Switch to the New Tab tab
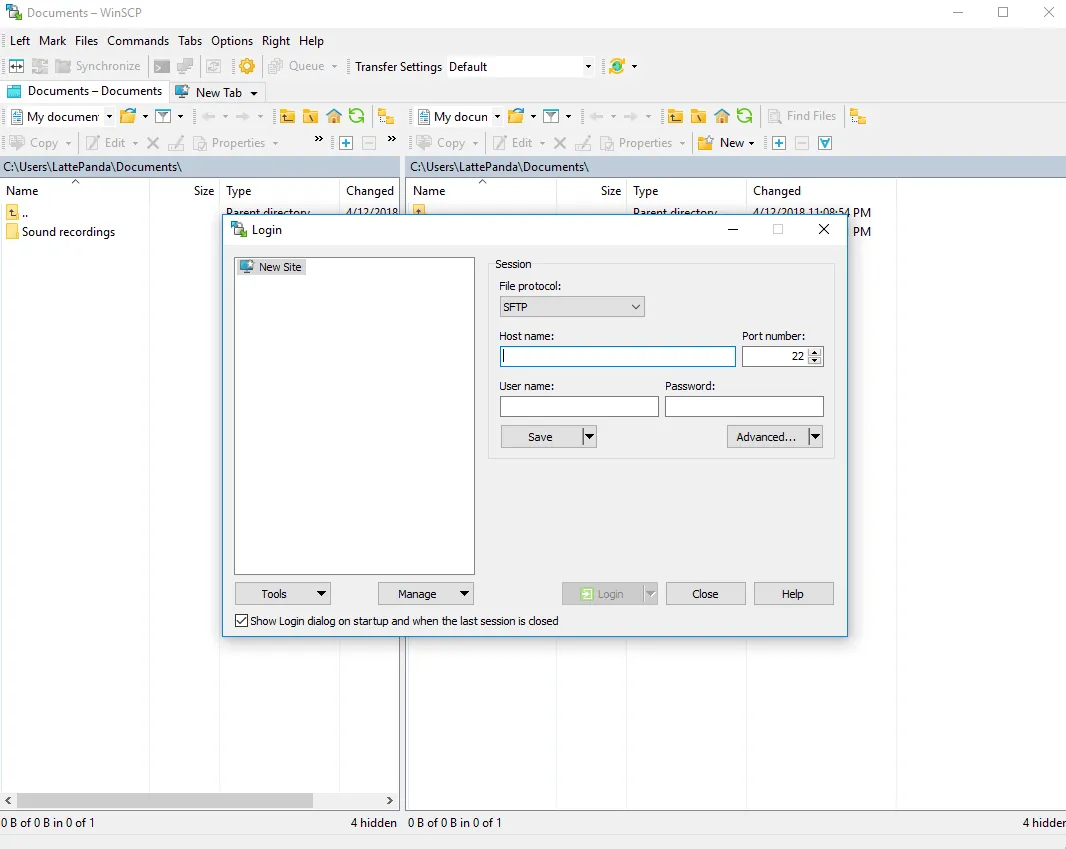 click(217, 91)
